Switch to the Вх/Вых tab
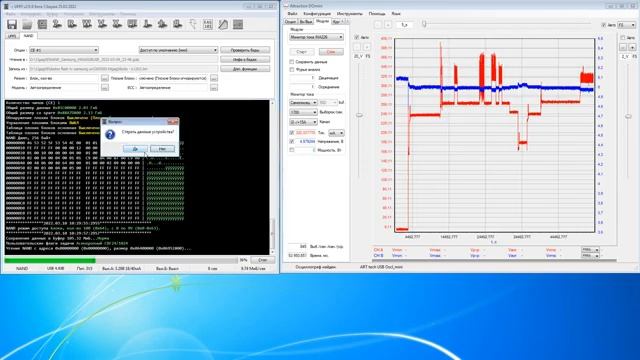Screen dimensions: 640x360 pos(306,21)
